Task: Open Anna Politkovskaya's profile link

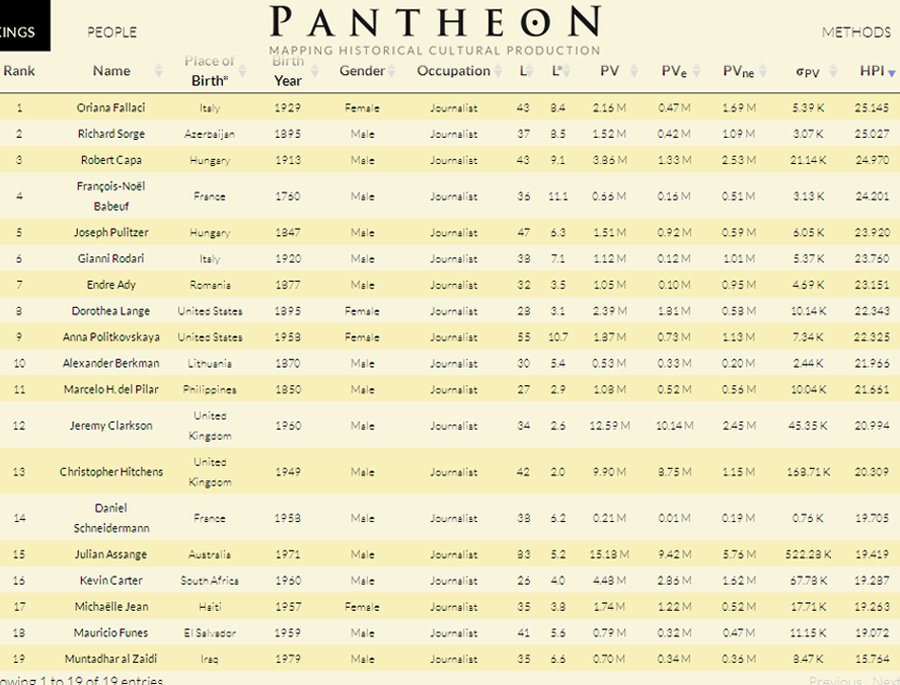Action: point(111,336)
